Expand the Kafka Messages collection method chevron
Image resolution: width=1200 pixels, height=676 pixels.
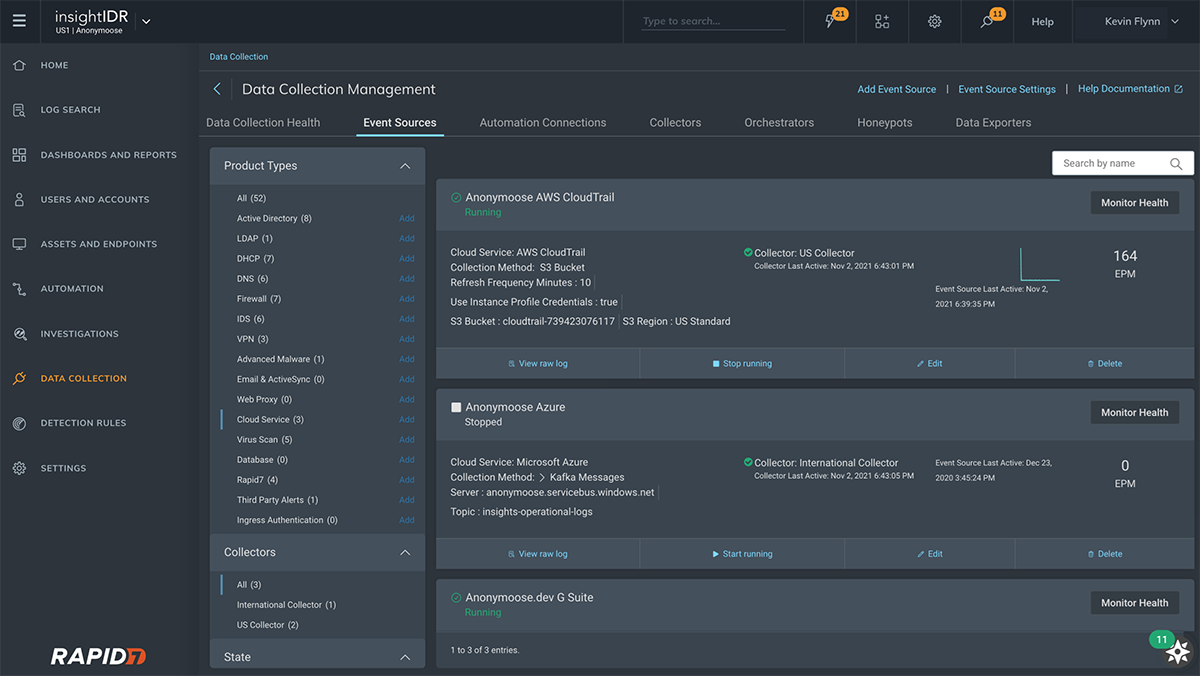click(x=540, y=477)
